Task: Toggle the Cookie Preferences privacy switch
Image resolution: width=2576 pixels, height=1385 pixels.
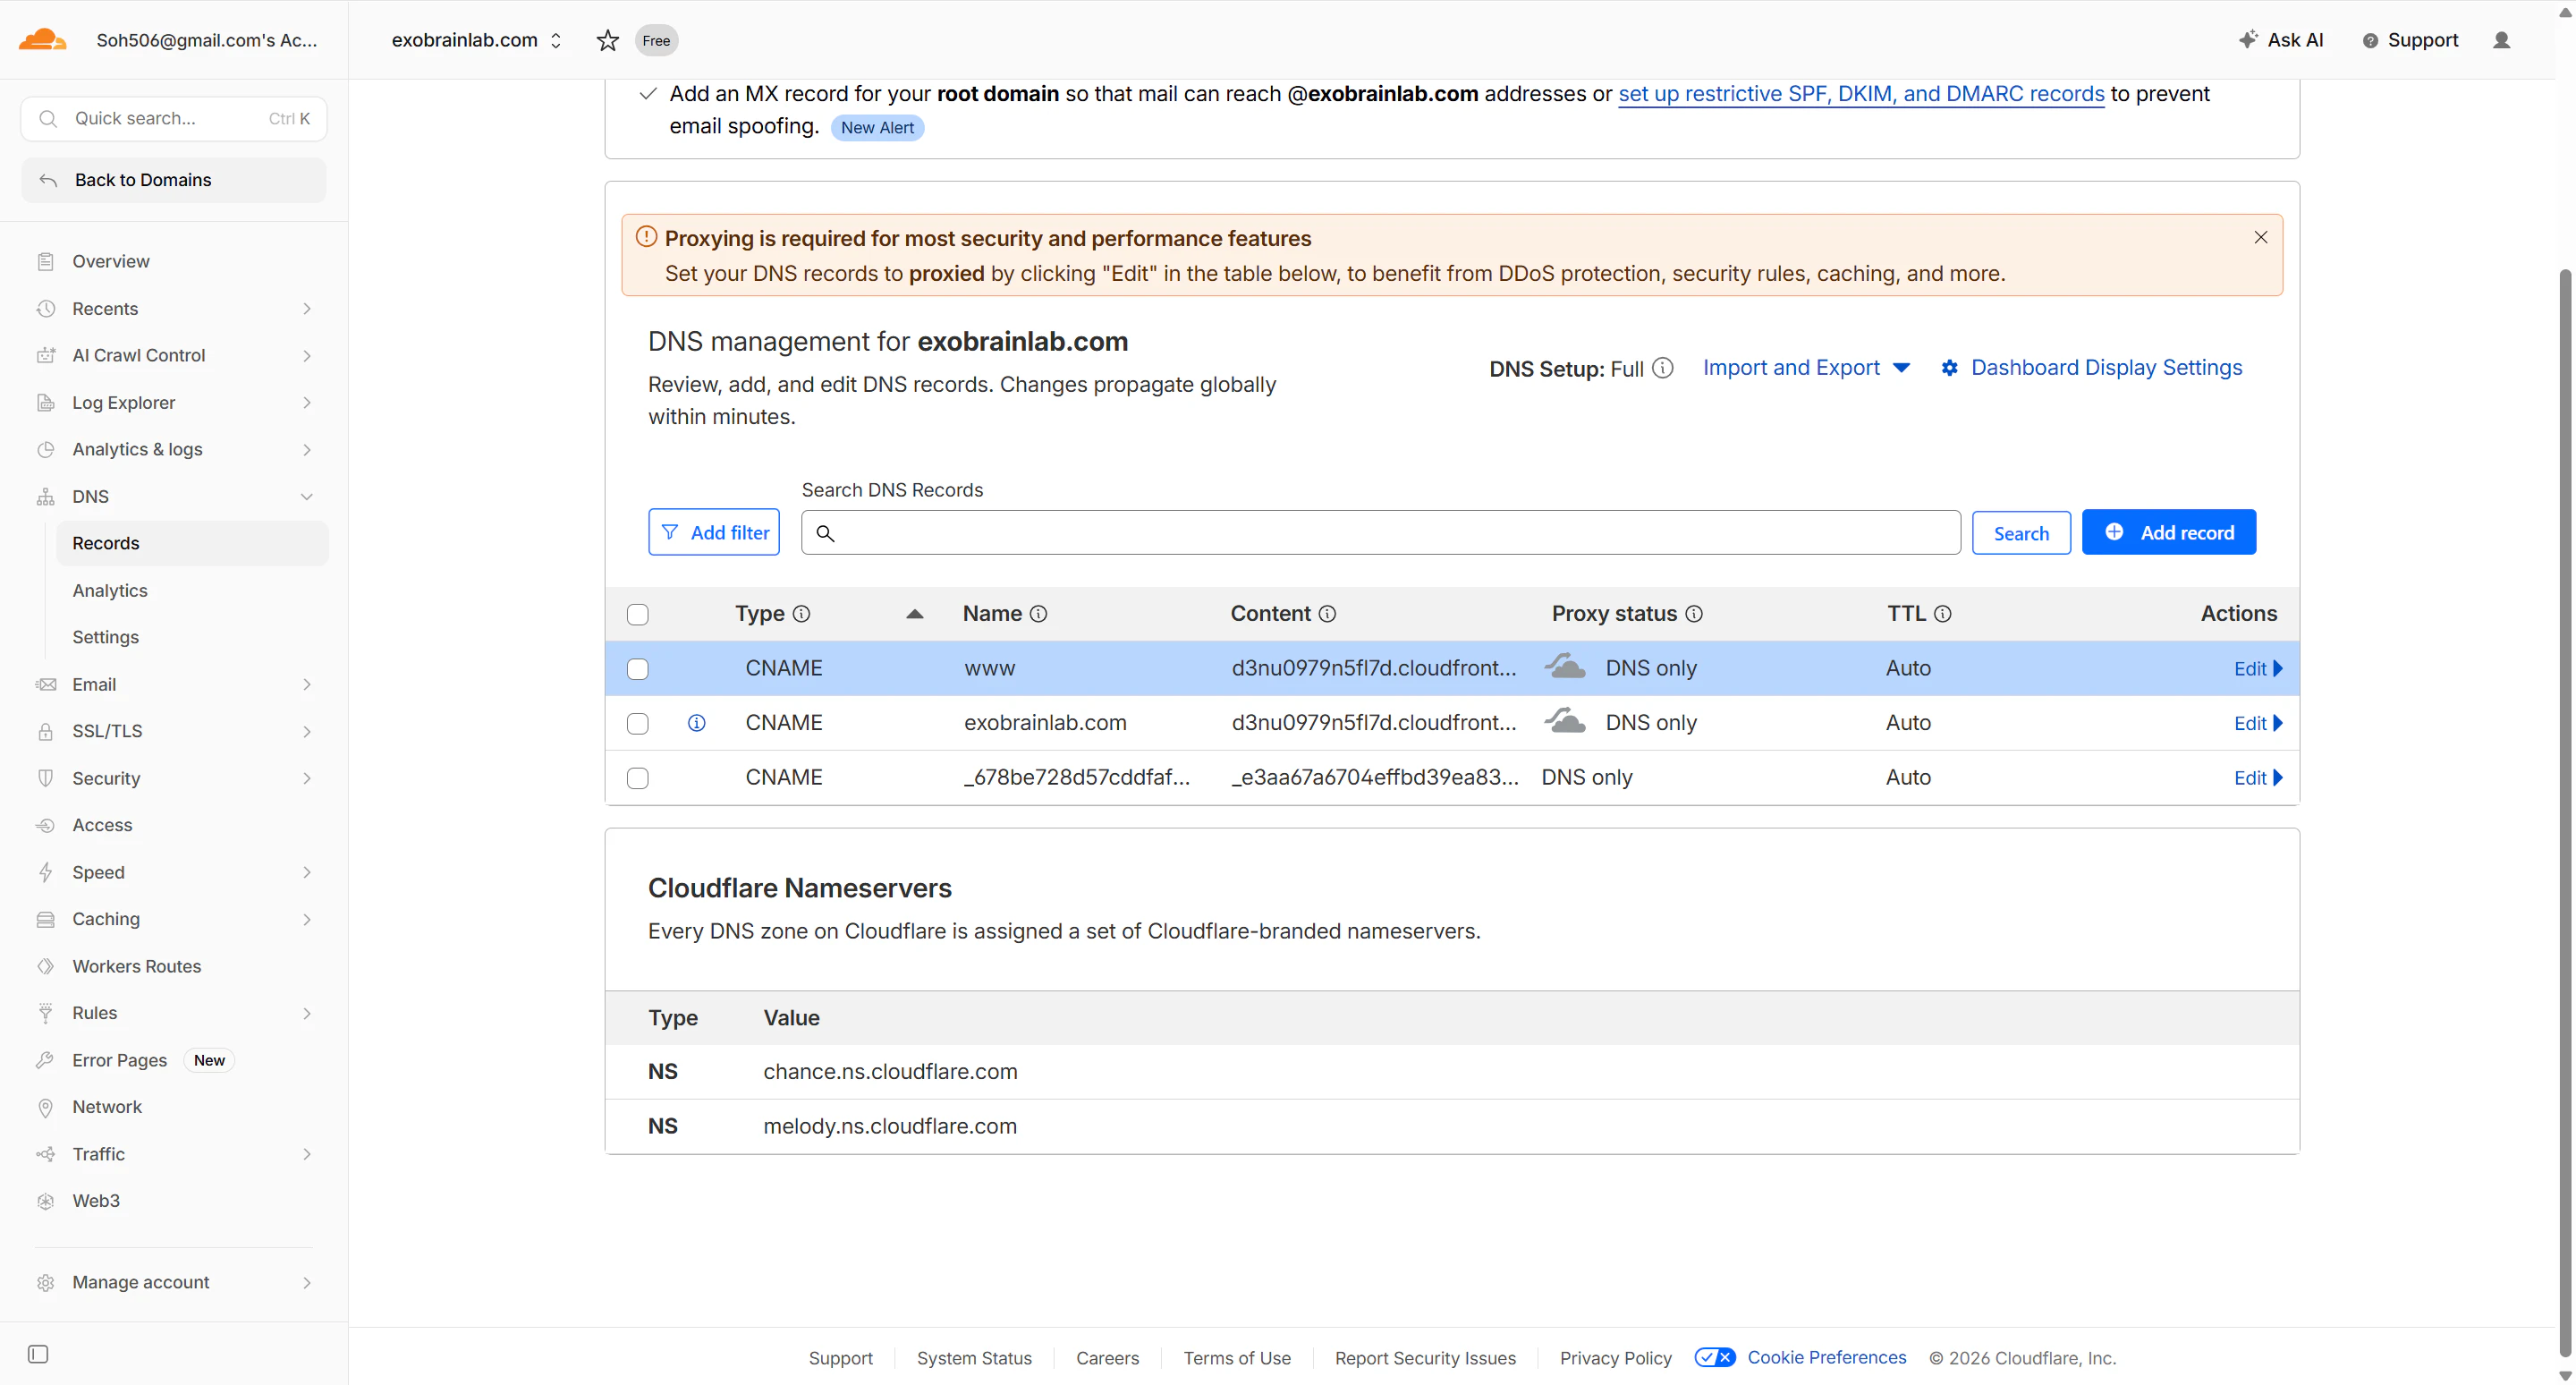Action: coord(1715,1357)
